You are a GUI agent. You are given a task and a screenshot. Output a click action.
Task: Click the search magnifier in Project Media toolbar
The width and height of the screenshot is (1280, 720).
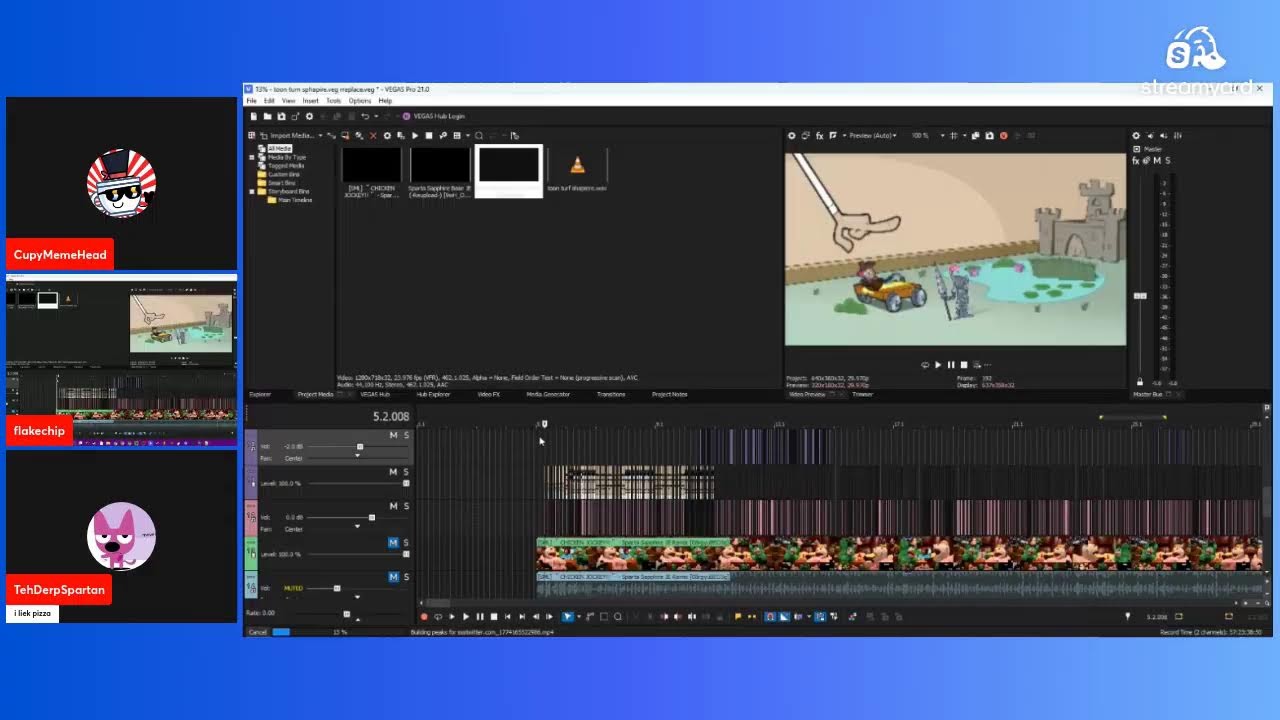[x=479, y=135]
